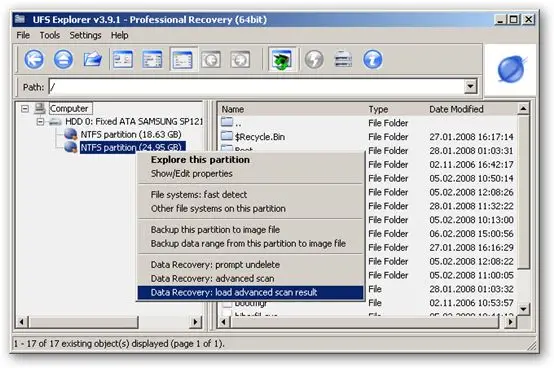Click into the Path input field
The height and width of the screenshot is (368, 554).
pos(257,87)
